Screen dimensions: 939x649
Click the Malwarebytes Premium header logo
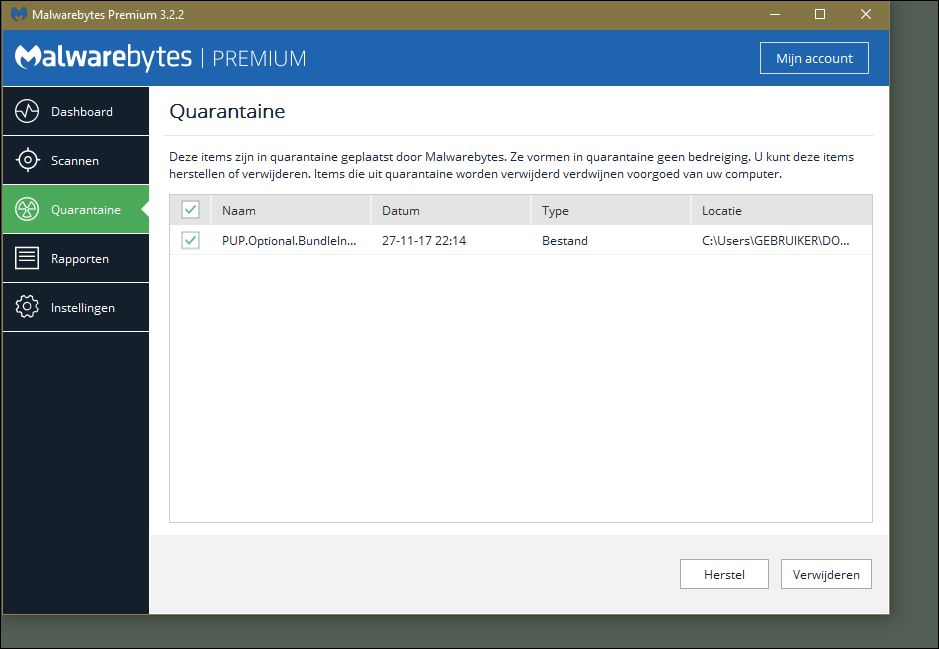(x=160, y=57)
